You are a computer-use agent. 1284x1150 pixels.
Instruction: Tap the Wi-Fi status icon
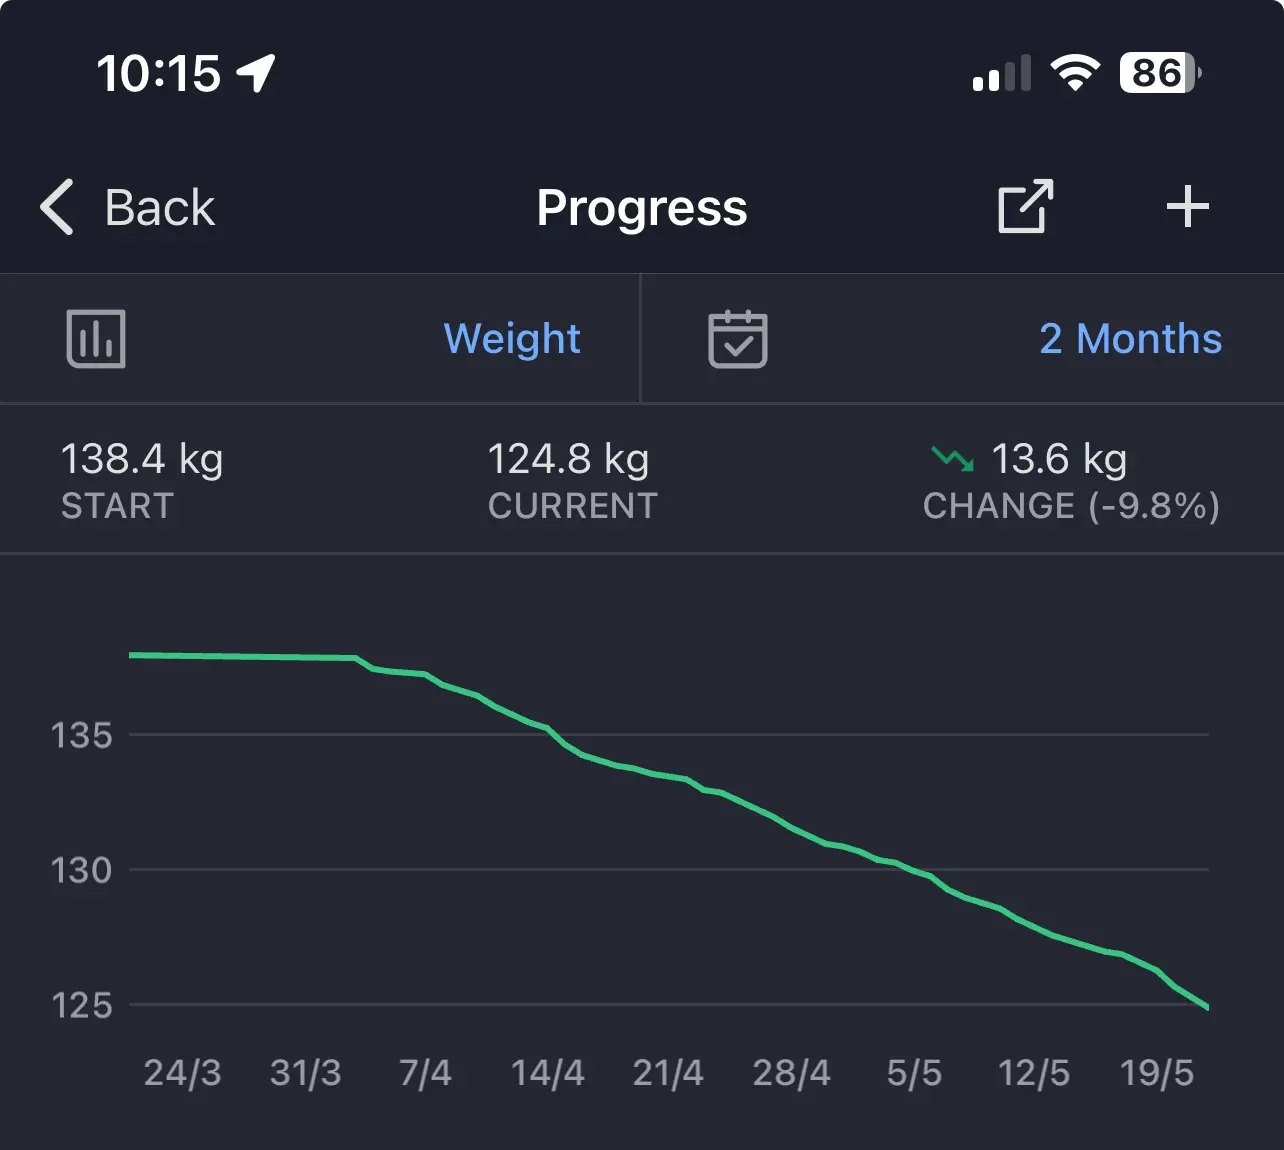[1075, 73]
